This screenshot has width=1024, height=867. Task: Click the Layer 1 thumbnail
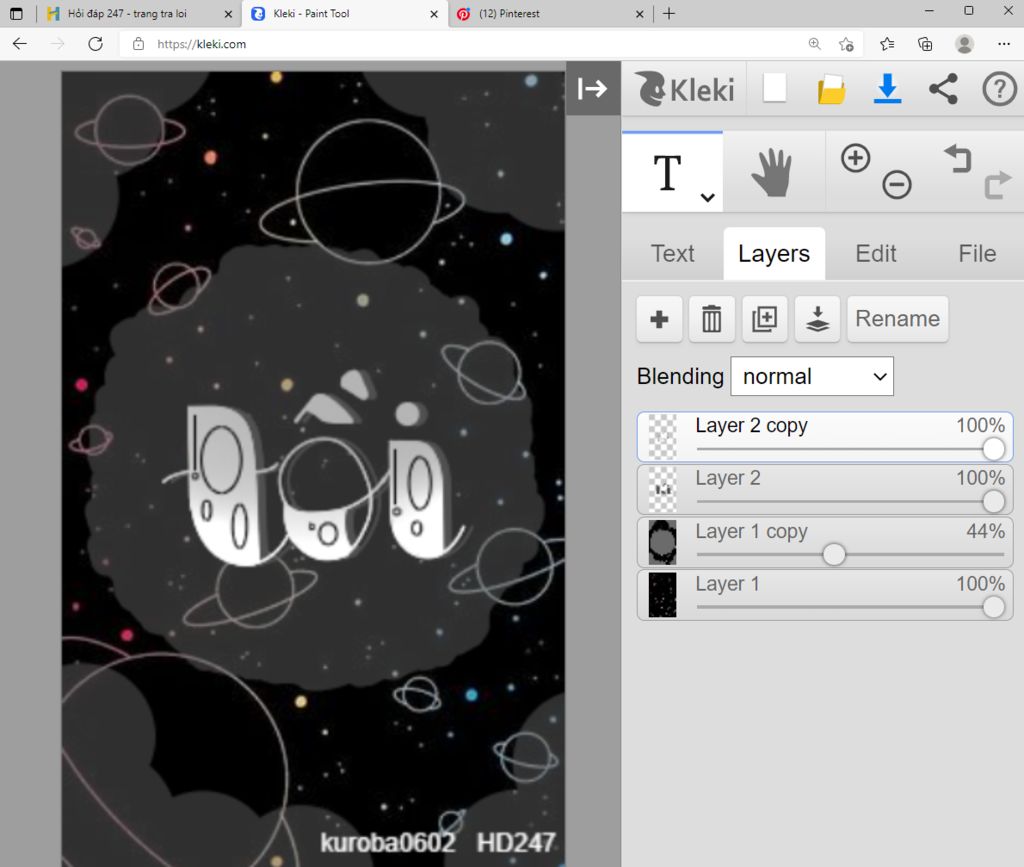pos(662,595)
